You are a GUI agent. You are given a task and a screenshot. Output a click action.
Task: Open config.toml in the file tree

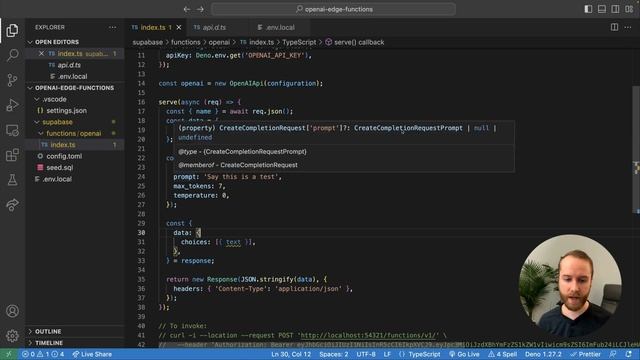64,156
